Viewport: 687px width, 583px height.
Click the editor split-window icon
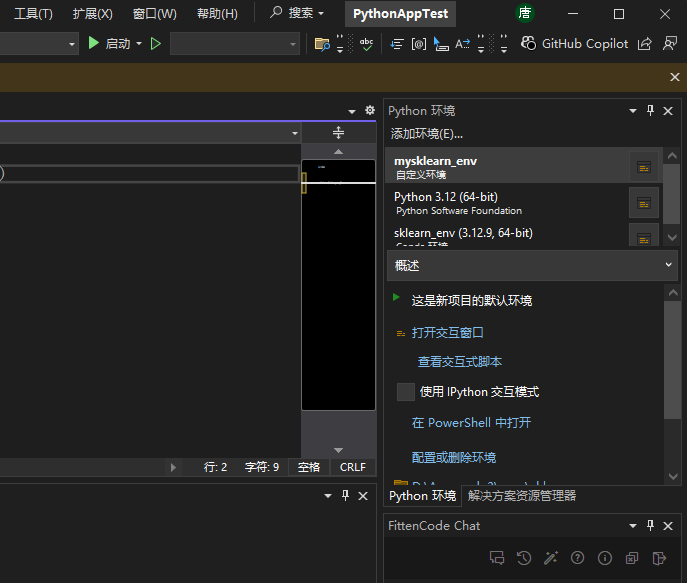[338, 132]
